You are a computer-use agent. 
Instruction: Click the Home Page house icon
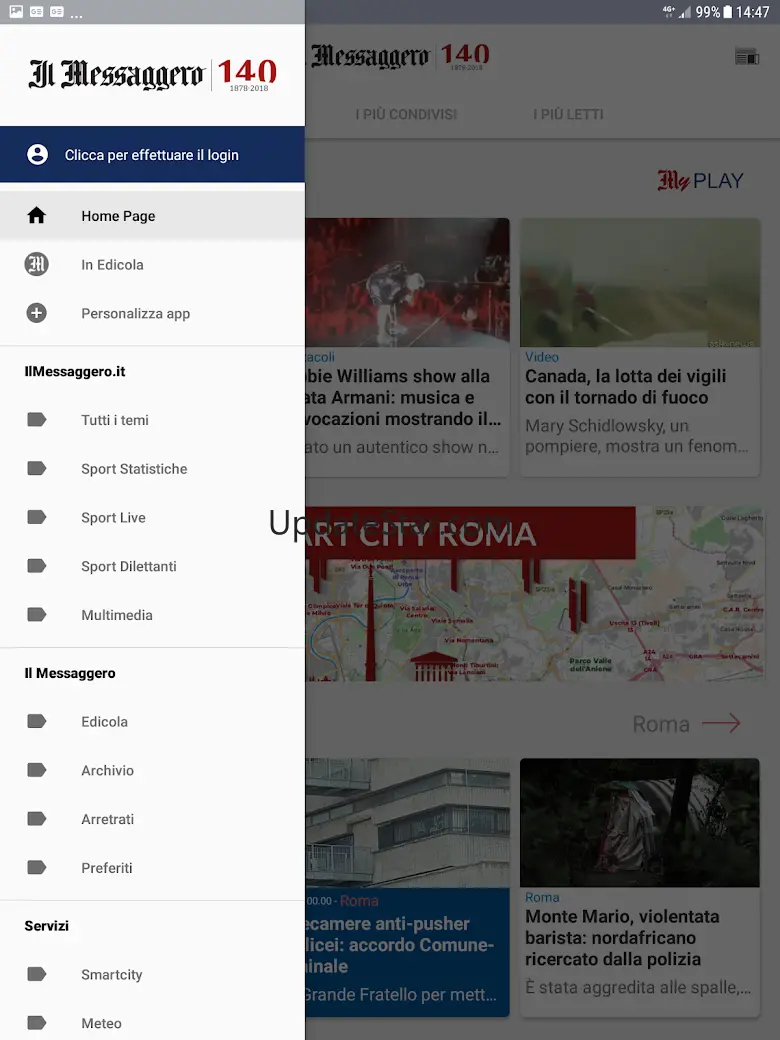click(x=36, y=216)
